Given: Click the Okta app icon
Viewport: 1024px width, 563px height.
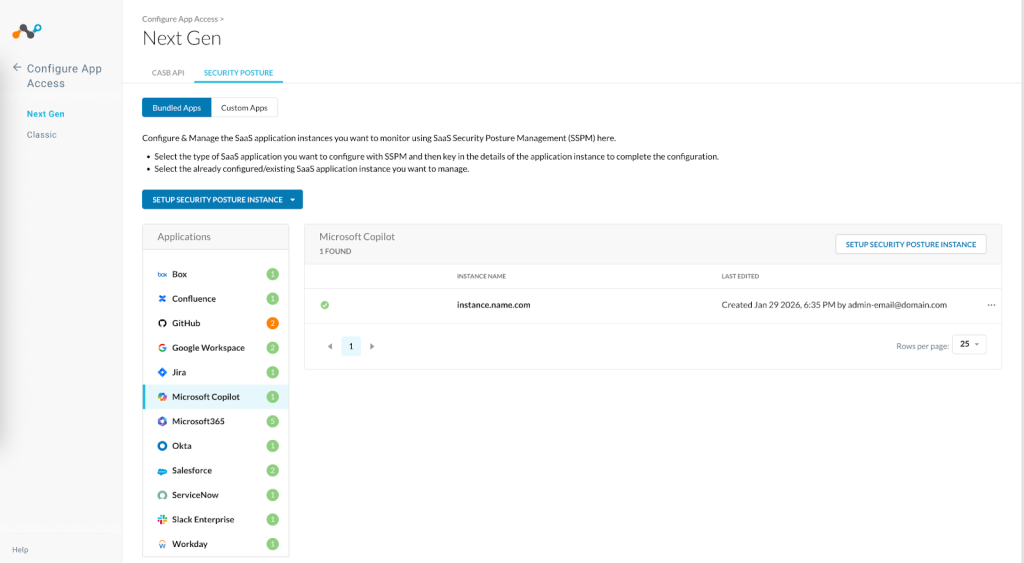Looking at the screenshot, I should click(x=162, y=445).
